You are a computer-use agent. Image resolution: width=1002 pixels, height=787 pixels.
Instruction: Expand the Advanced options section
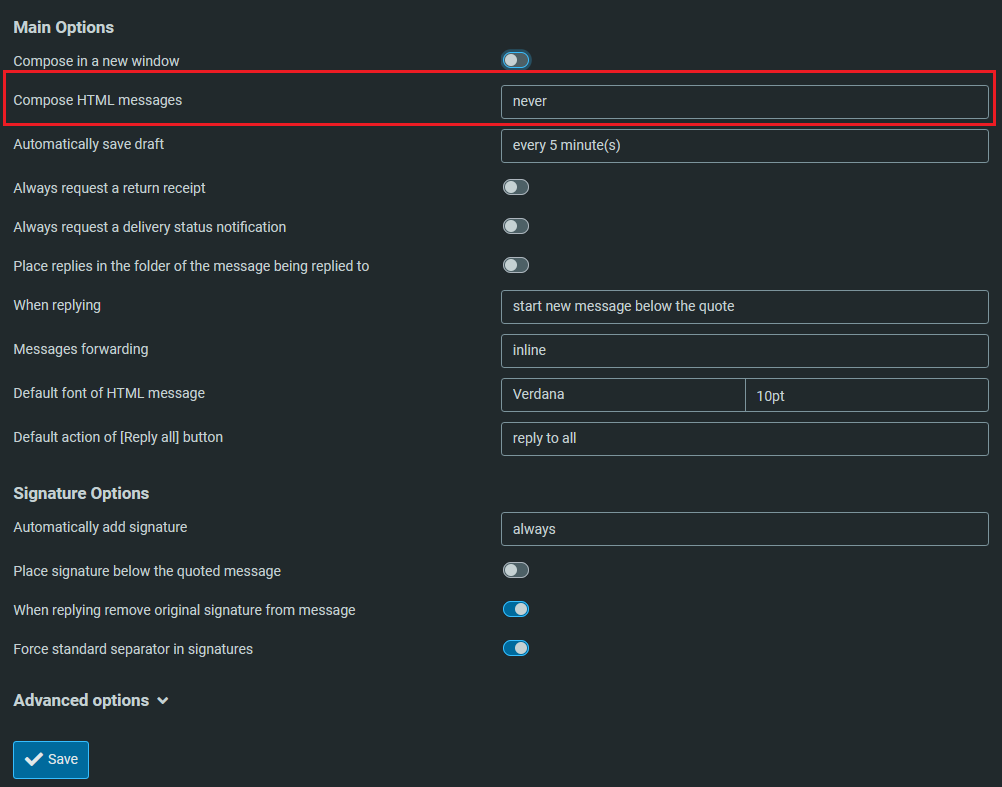tap(82, 700)
